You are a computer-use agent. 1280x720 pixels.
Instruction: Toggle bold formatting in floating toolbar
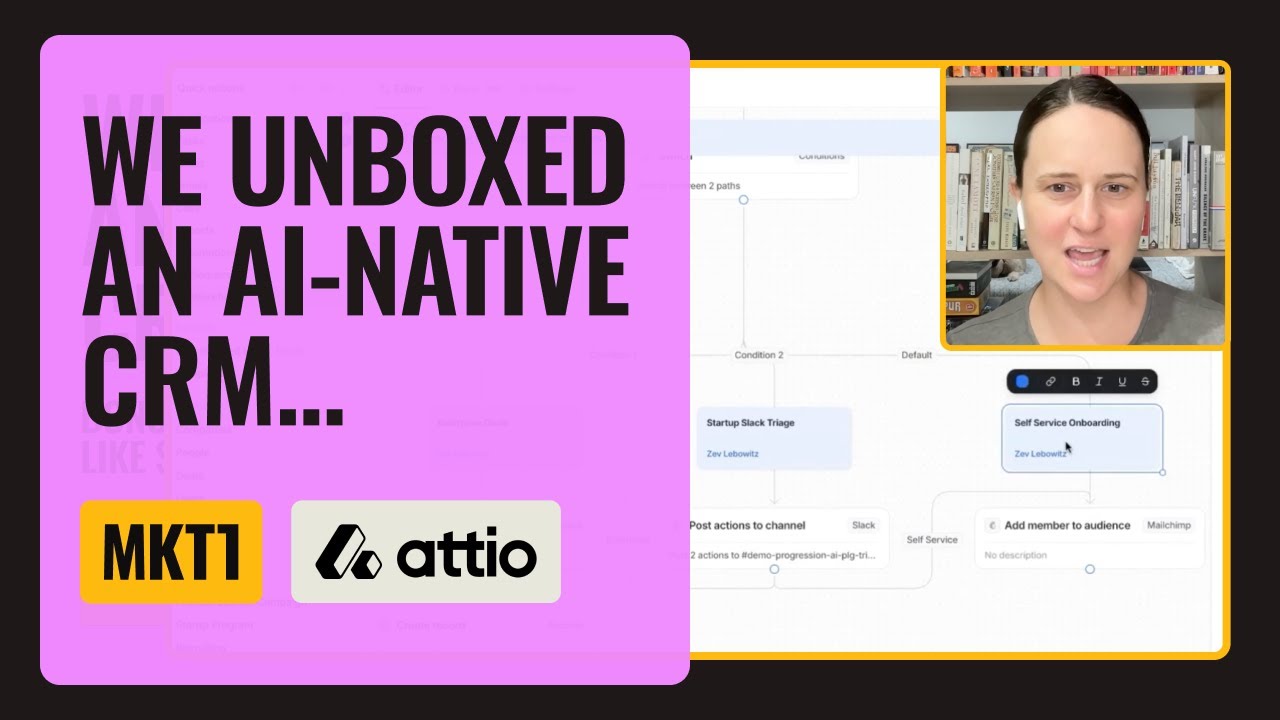click(1076, 381)
